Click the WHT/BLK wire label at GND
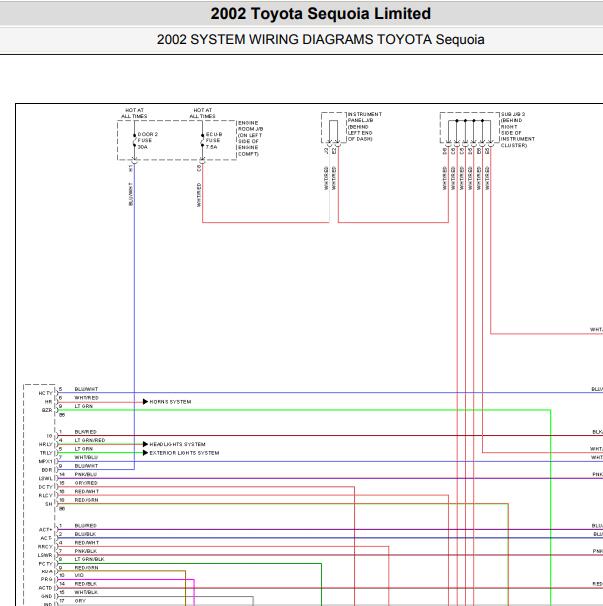 click(x=86, y=592)
